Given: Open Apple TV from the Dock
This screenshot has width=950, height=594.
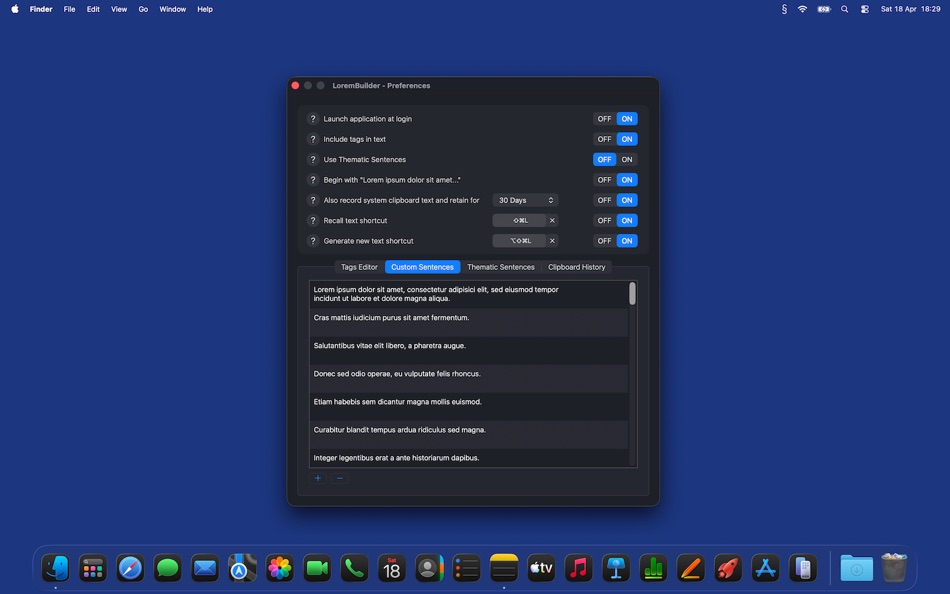Looking at the screenshot, I should tap(541, 569).
